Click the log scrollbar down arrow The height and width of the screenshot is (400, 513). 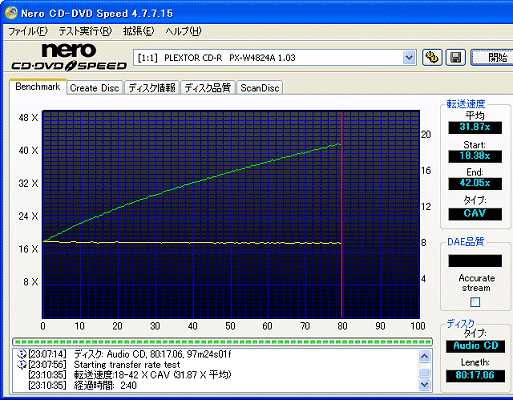click(x=424, y=385)
